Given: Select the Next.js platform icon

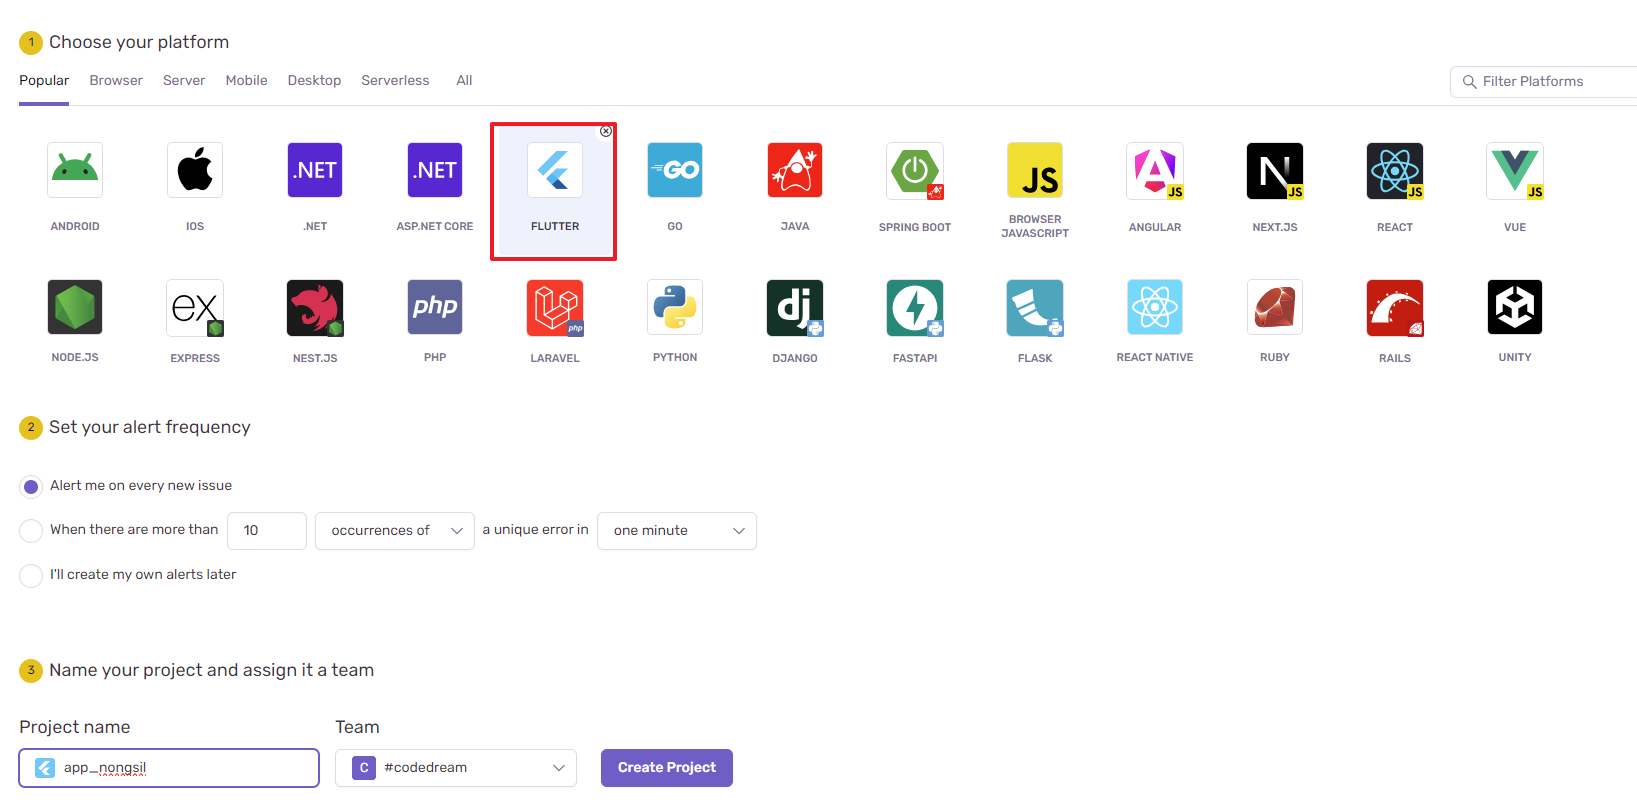Looking at the screenshot, I should point(1275,170).
